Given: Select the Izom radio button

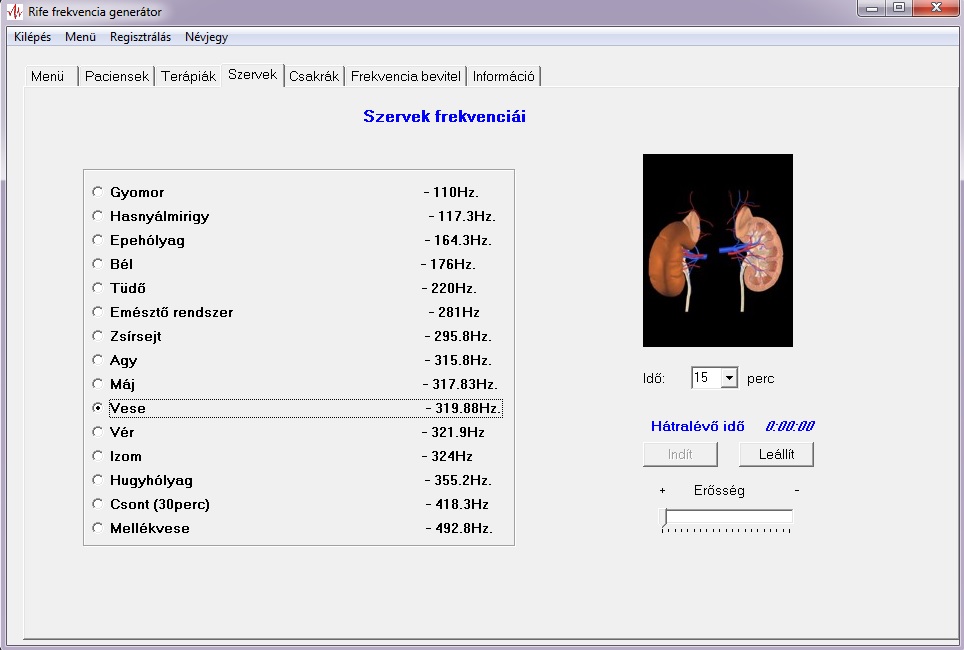Looking at the screenshot, I should coord(97,456).
